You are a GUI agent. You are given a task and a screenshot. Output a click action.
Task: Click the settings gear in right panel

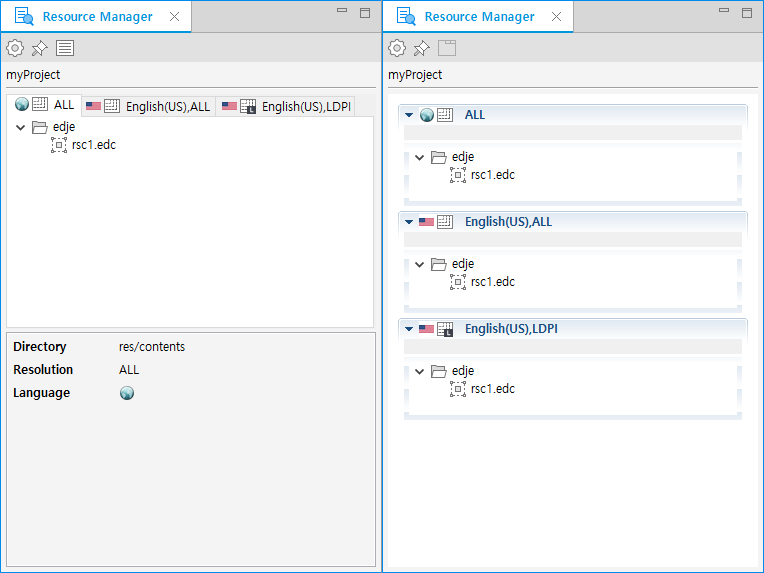point(397,48)
